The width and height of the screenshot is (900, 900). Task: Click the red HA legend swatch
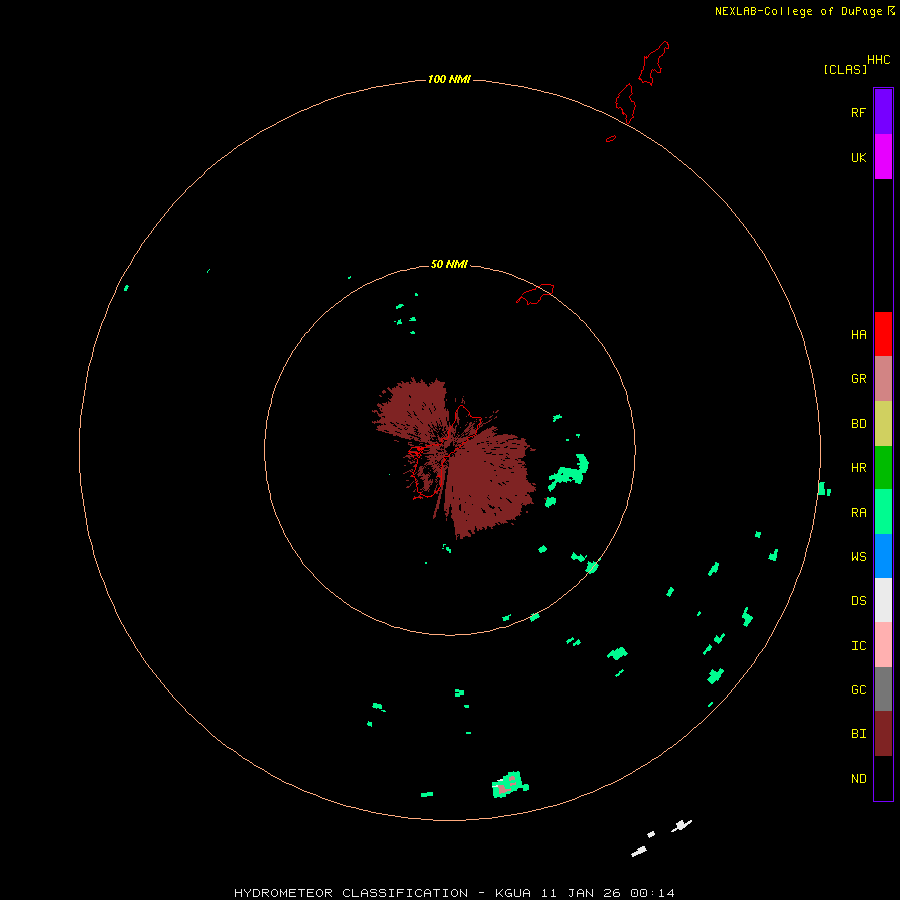point(883,334)
